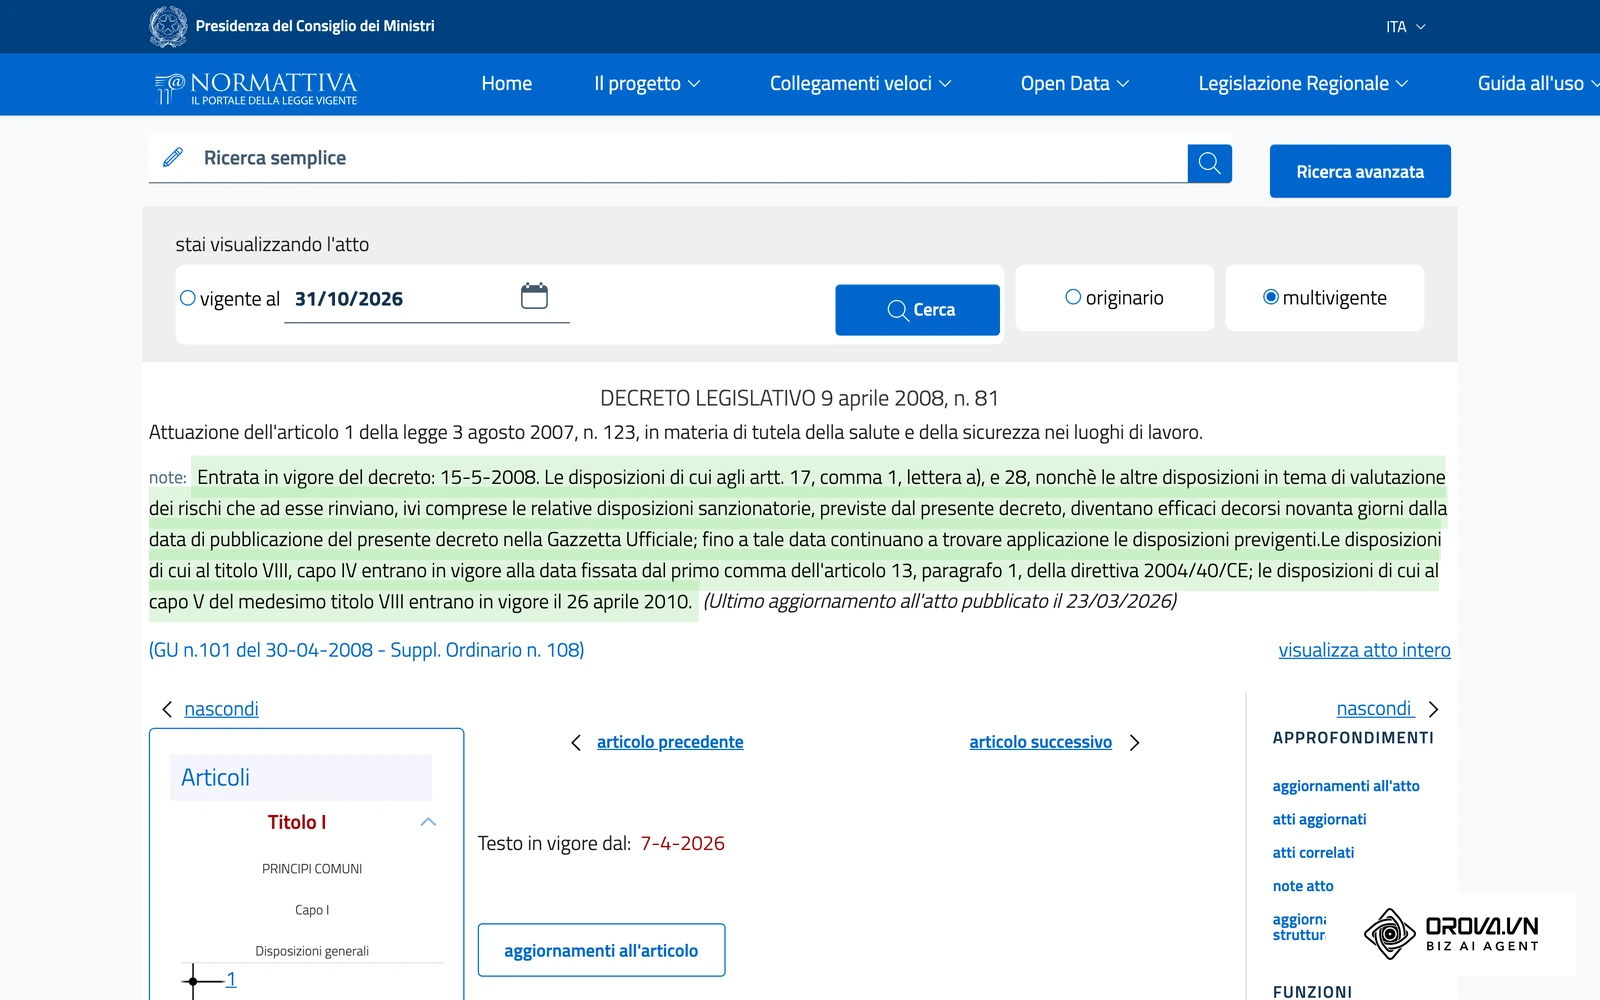
Task: Select the originario radio option
Action: 1073,297
